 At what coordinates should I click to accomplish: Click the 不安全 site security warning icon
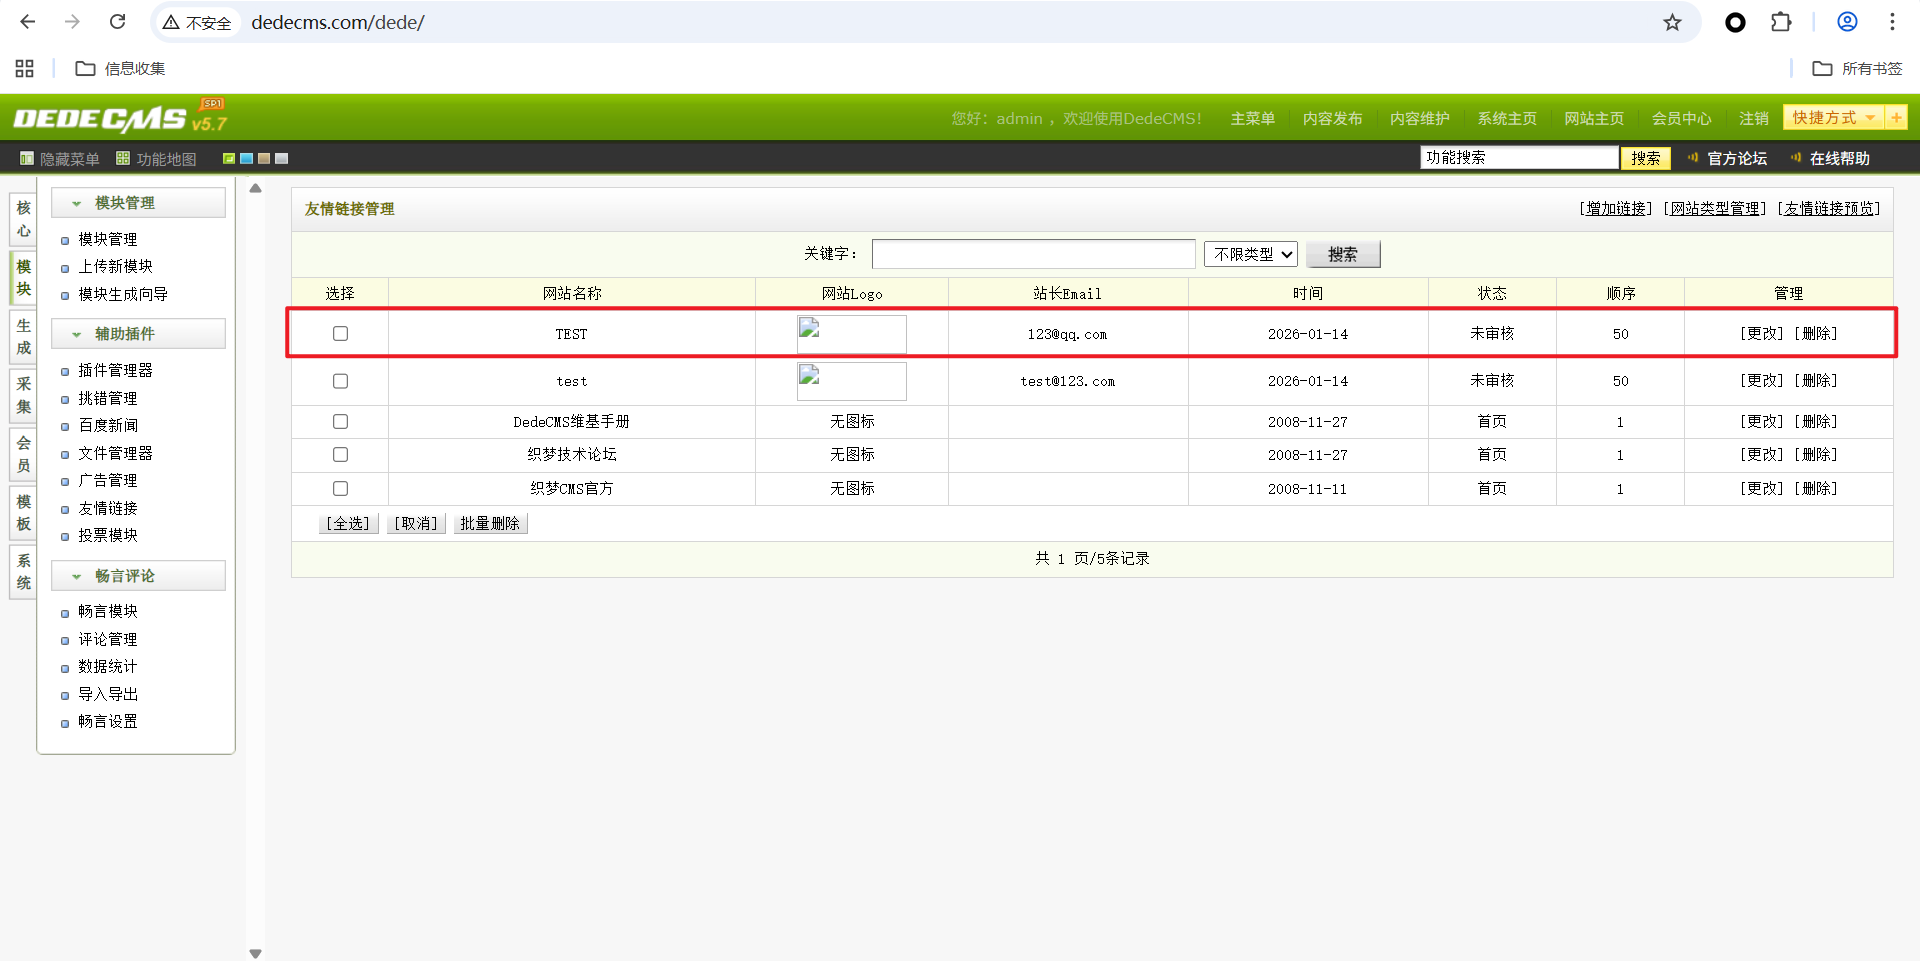pyautogui.click(x=197, y=22)
